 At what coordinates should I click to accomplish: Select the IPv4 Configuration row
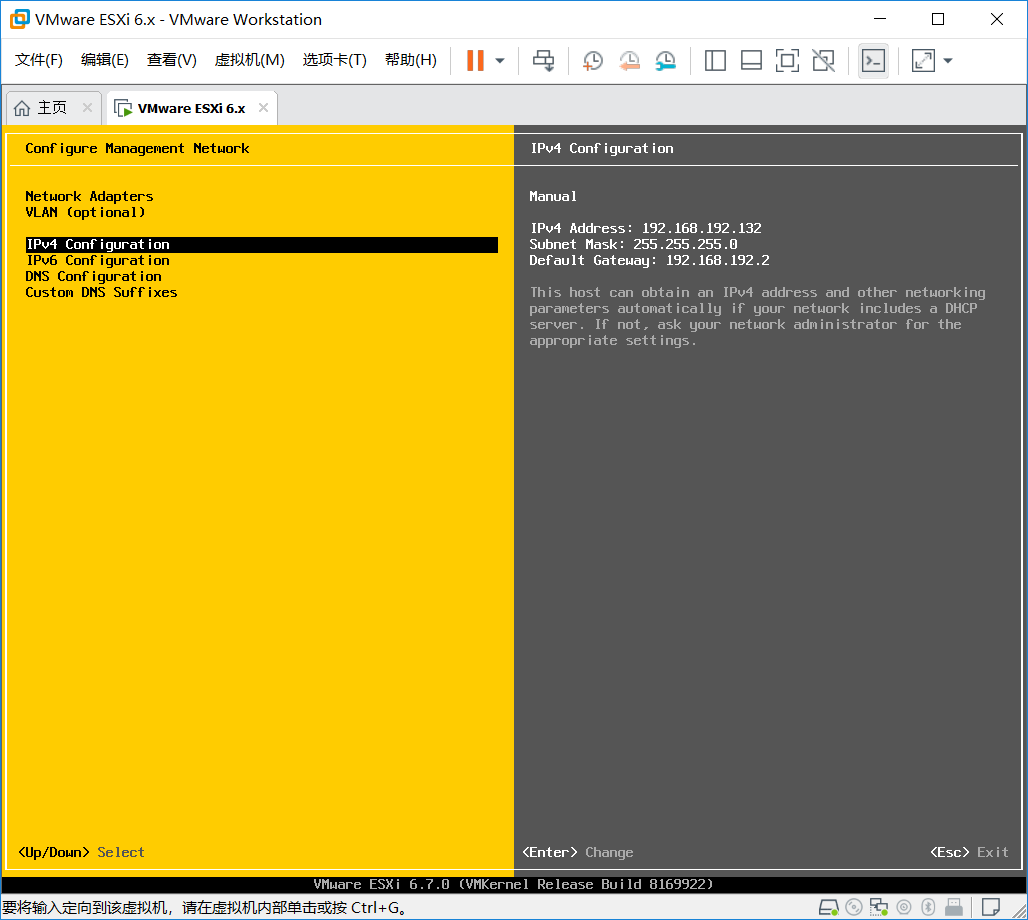(262, 245)
